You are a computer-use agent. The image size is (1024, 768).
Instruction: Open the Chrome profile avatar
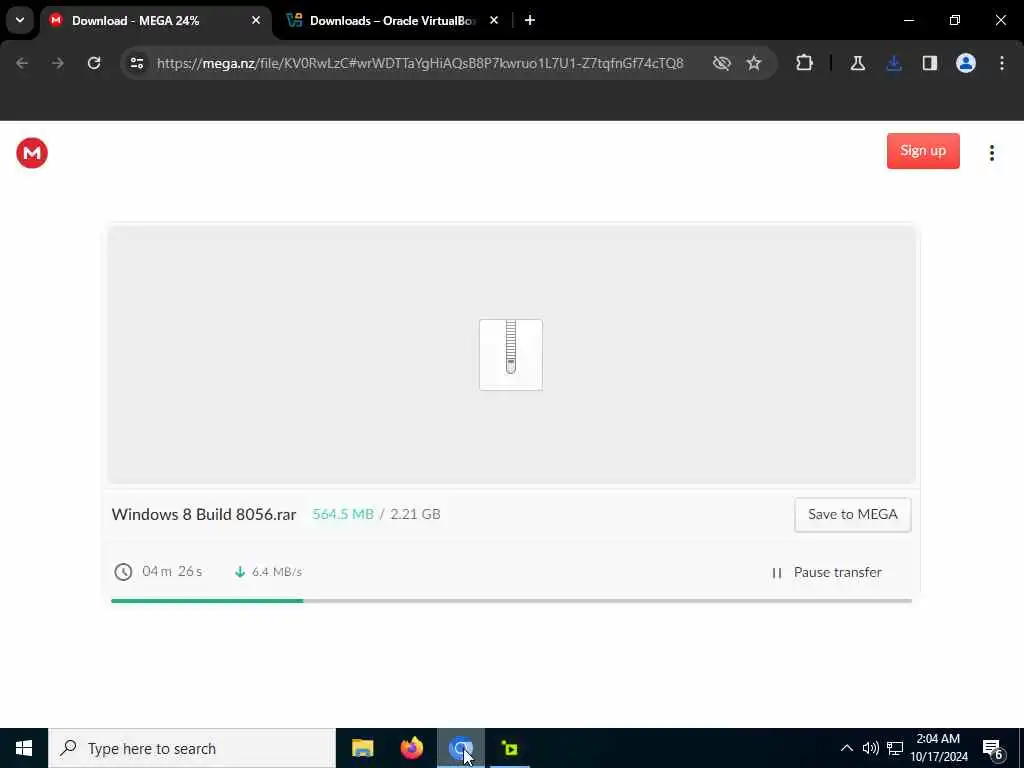[x=966, y=63]
